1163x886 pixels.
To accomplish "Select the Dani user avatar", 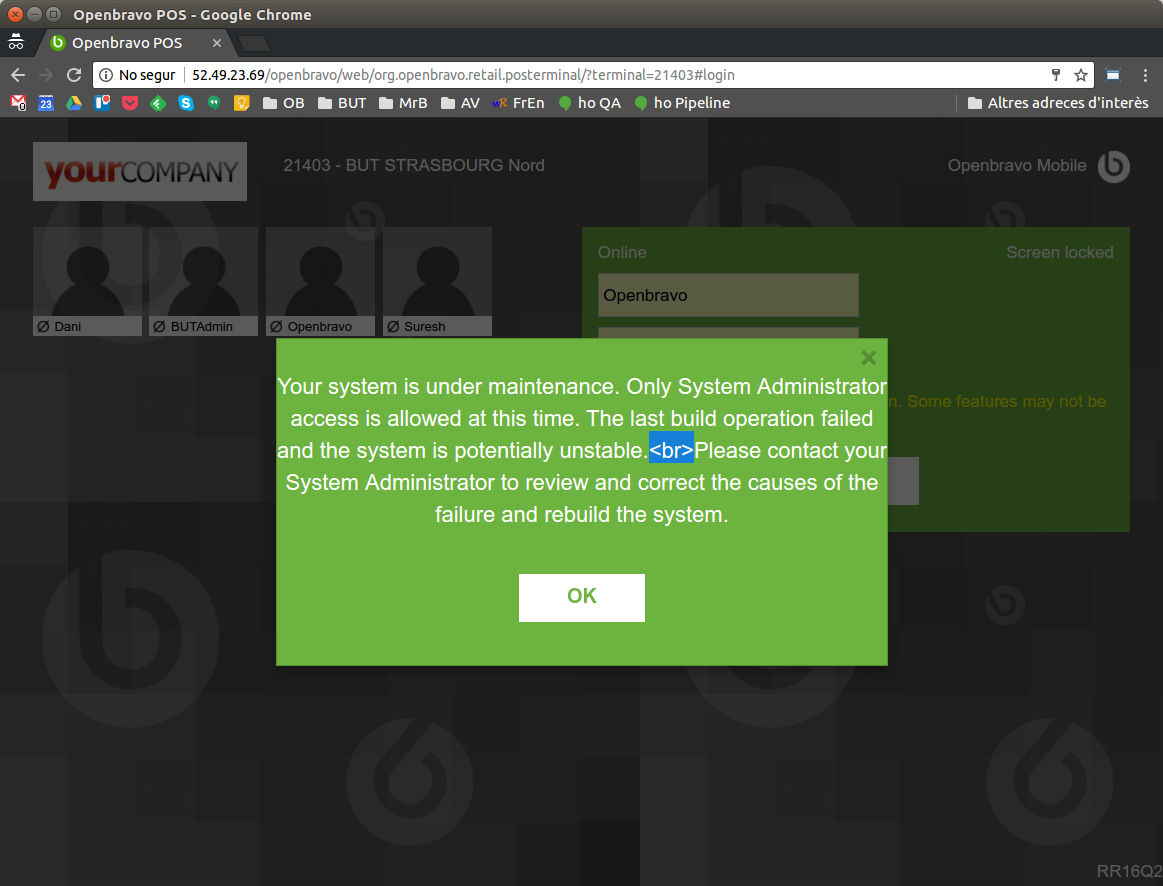I will tap(87, 281).
